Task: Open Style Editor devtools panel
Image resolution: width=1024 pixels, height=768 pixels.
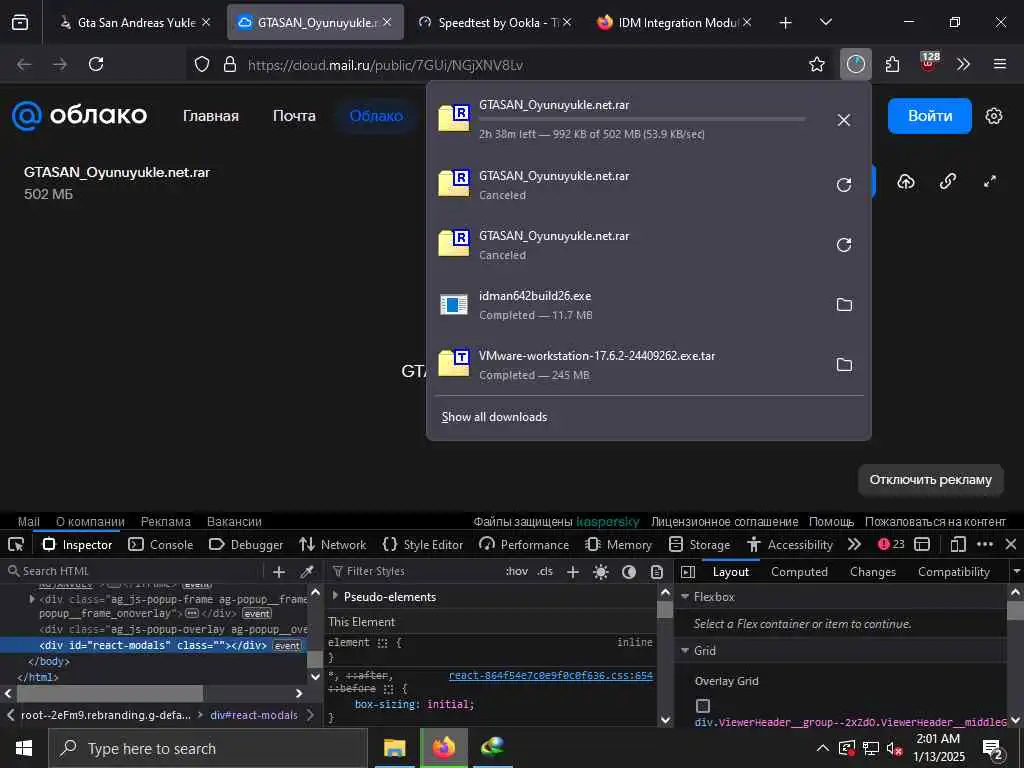Action: point(423,544)
